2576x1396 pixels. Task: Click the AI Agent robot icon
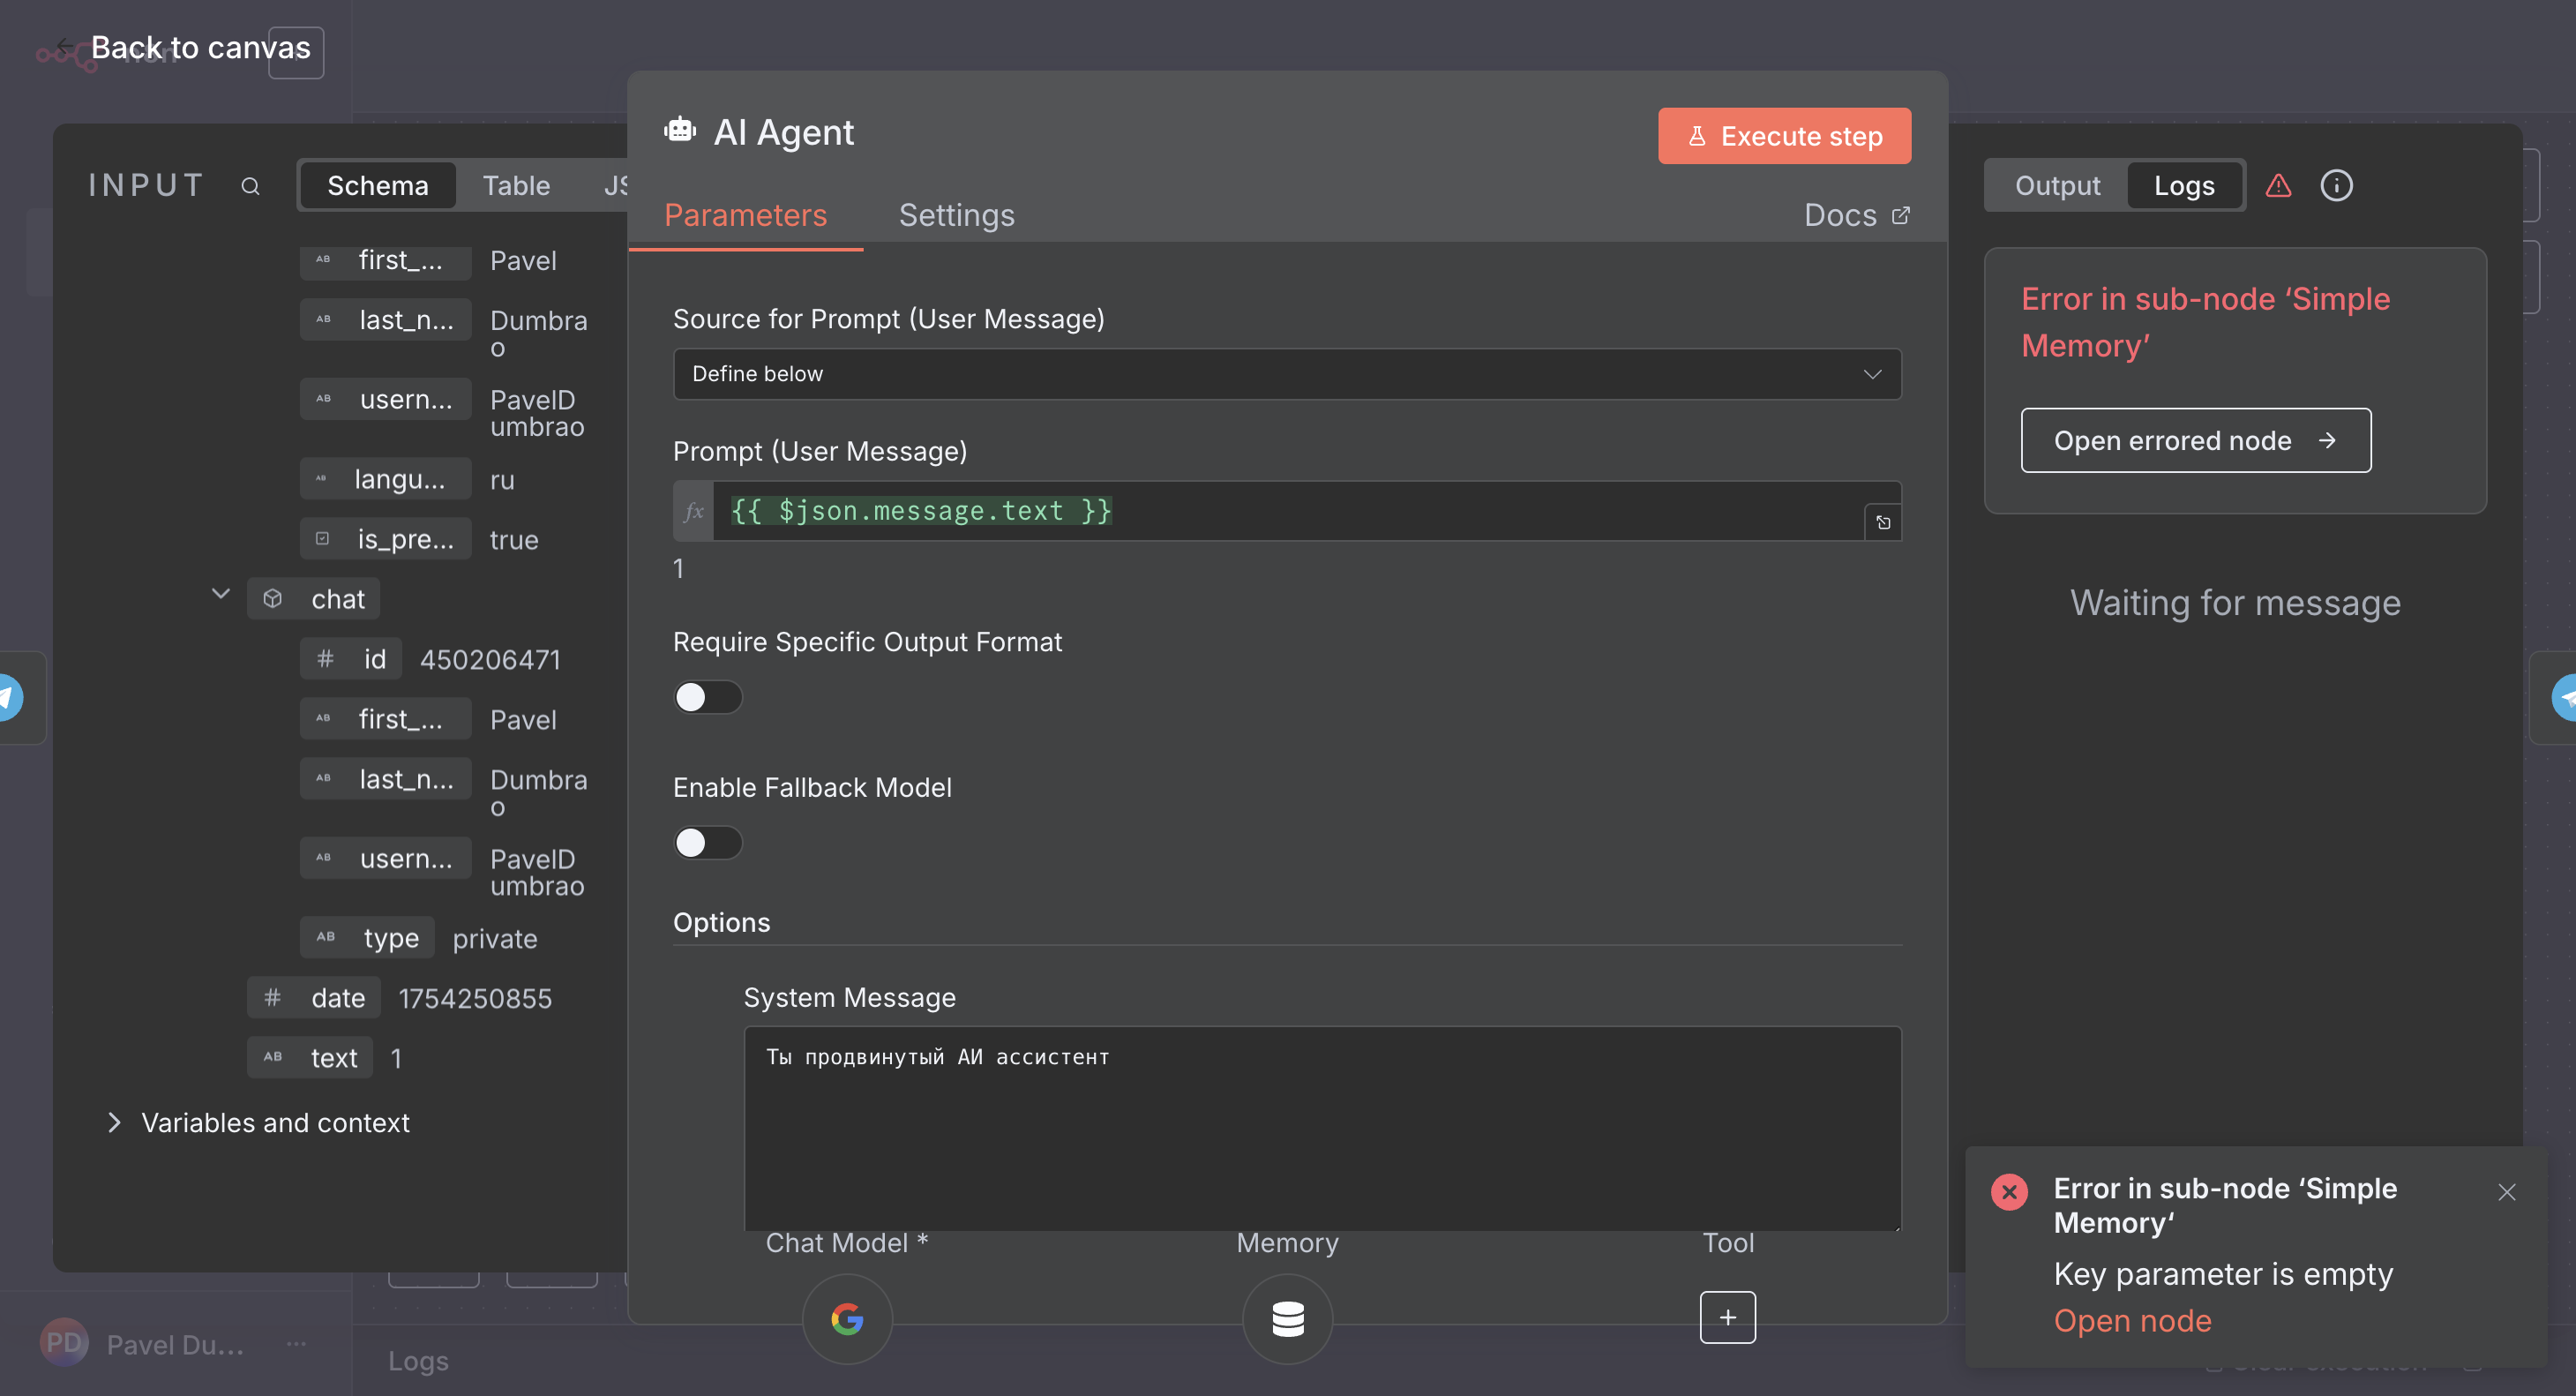tap(680, 131)
